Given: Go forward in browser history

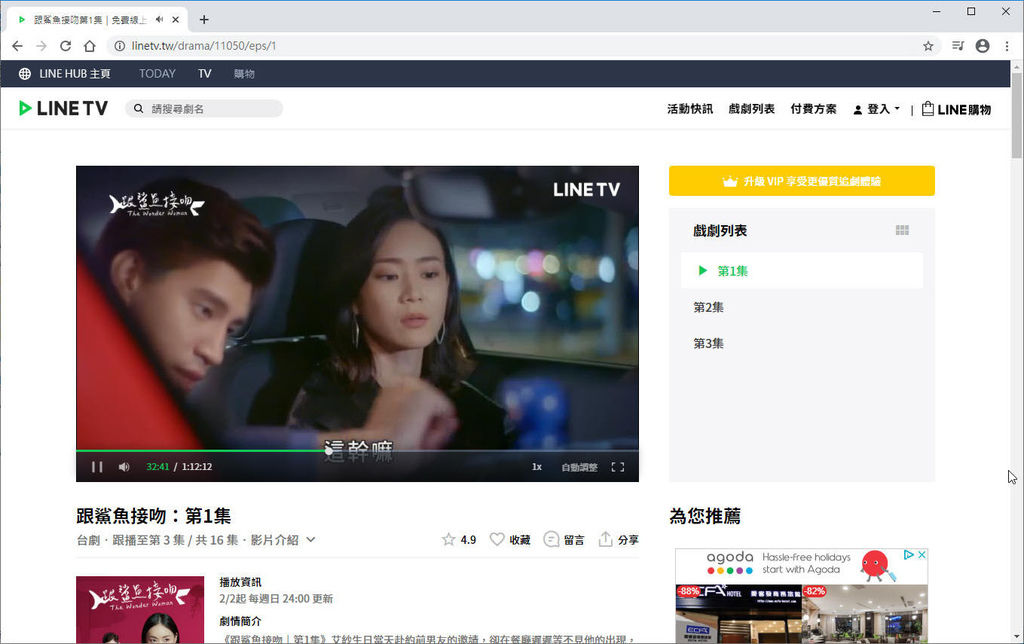Looking at the screenshot, I should [41, 46].
